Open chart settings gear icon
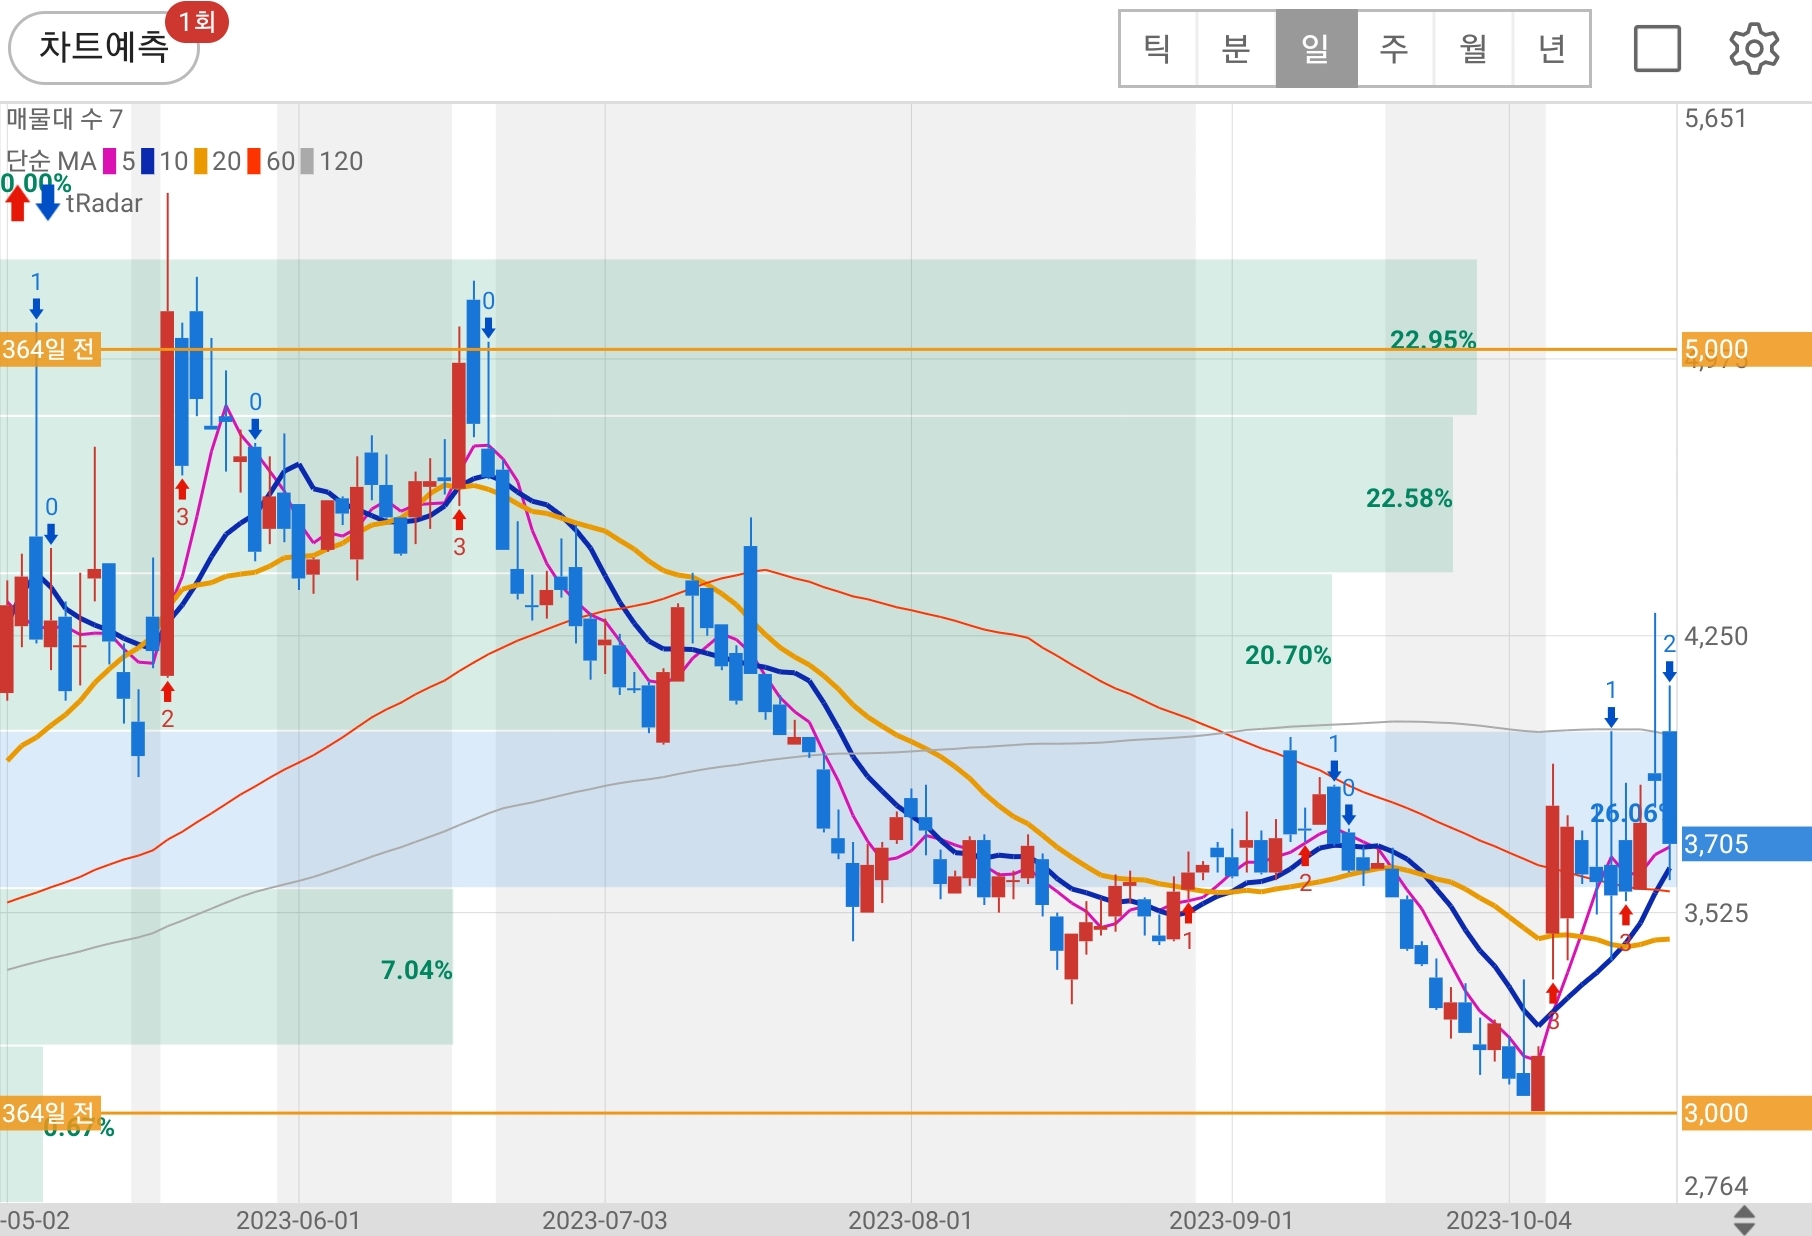Viewport: 1812px width, 1236px height. [x=1754, y=48]
